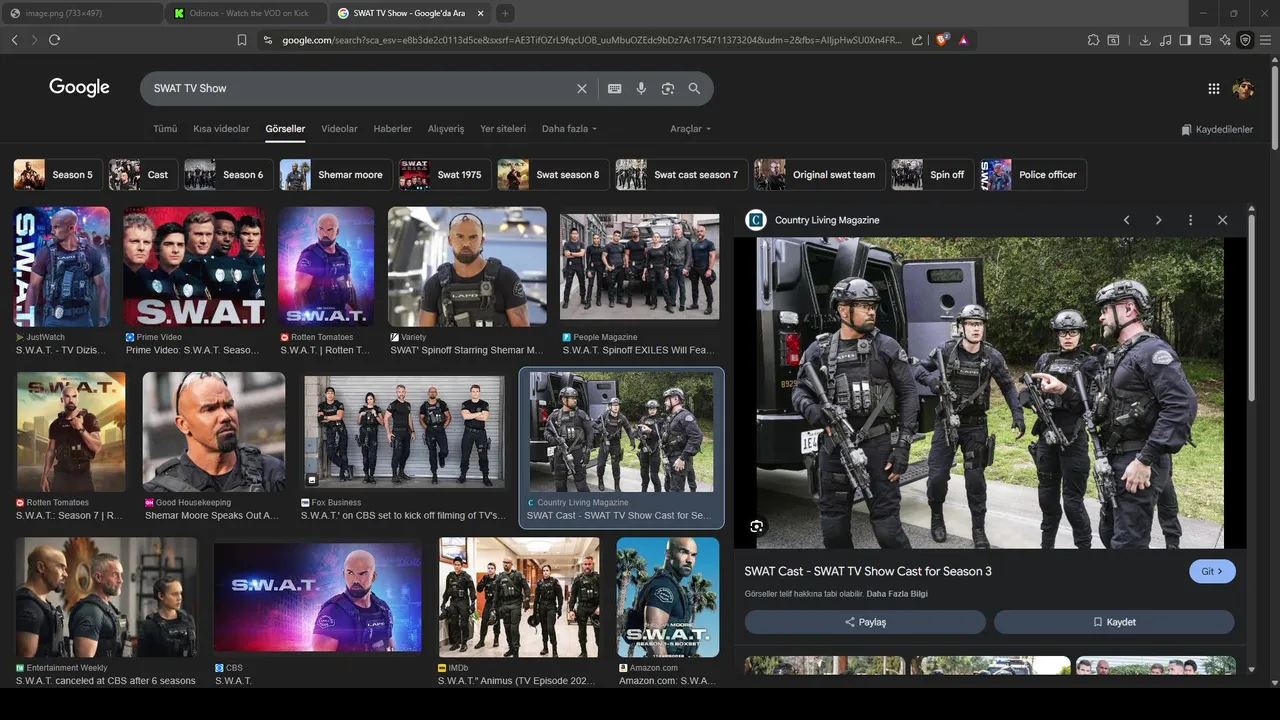
Task: Show the previous image in preview panel
Action: click(1126, 220)
